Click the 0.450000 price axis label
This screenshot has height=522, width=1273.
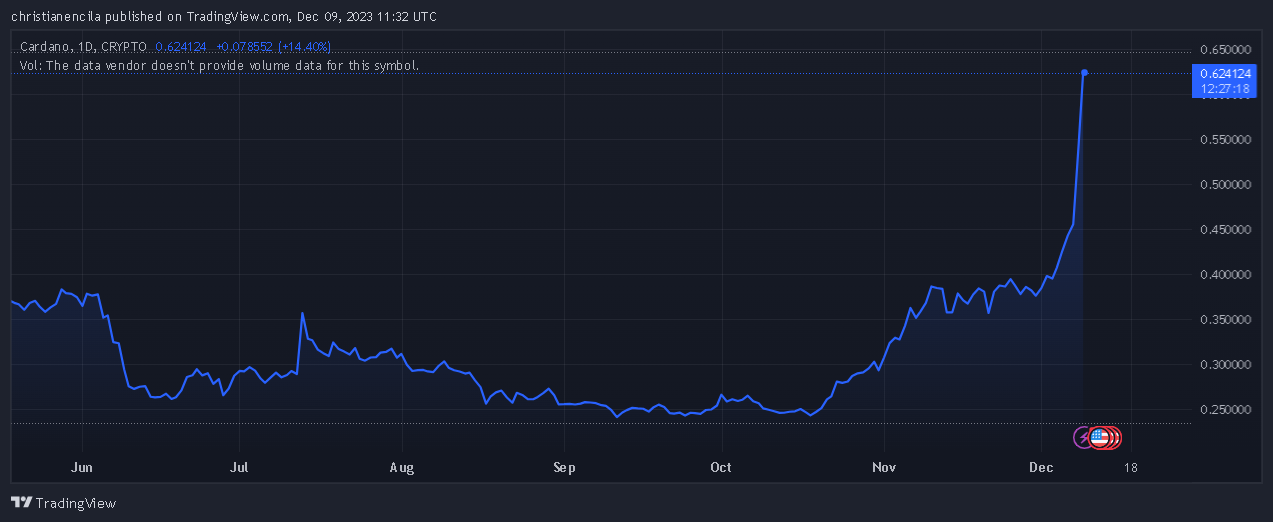(x=1225, y=229)
